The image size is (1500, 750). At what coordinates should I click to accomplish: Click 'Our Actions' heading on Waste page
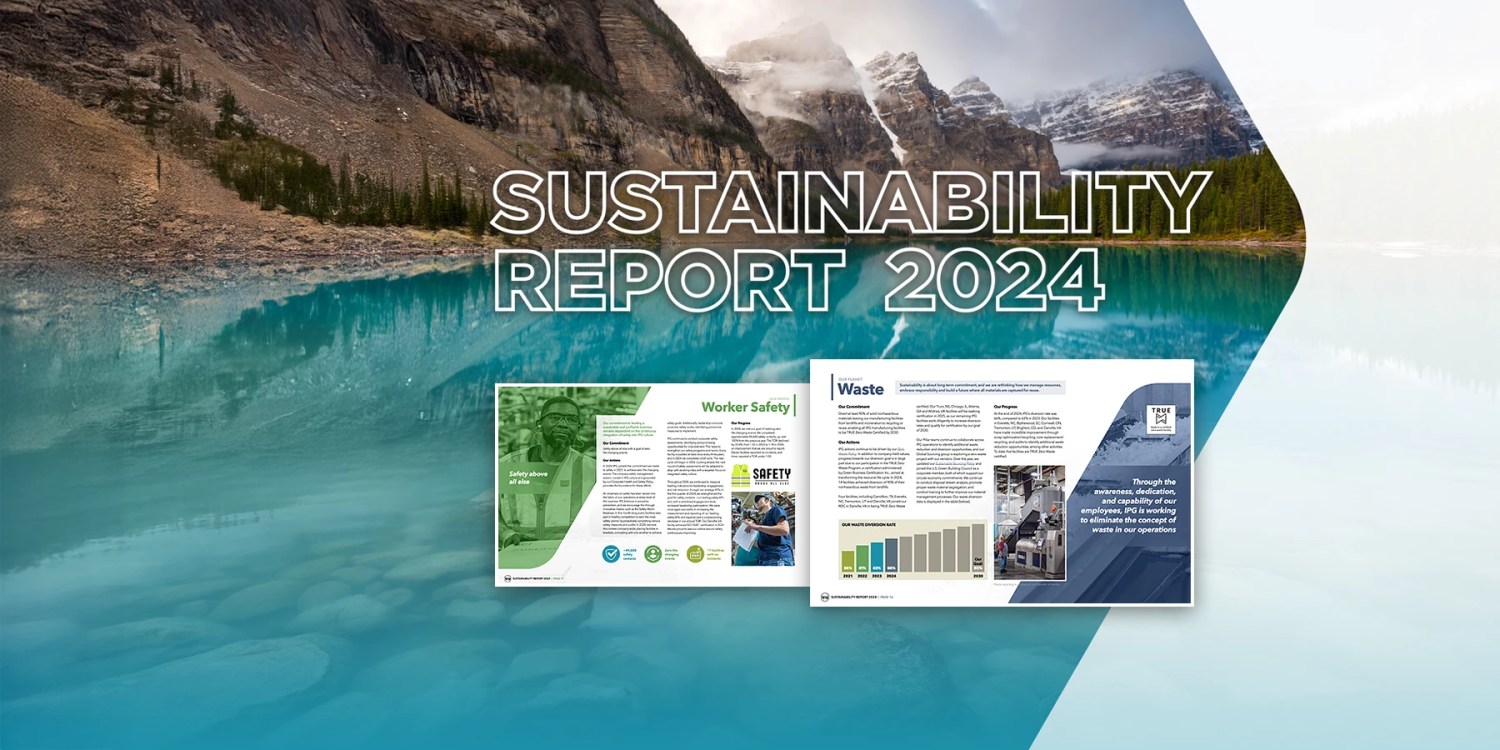pyautogui.click(x=849, y=442)
